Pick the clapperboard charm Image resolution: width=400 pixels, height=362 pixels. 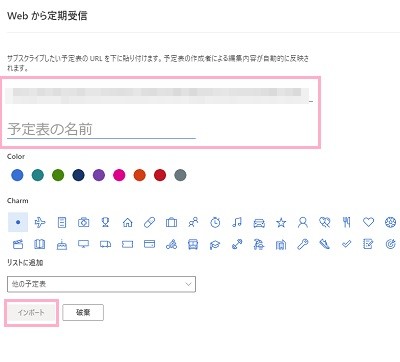point(18,244)
